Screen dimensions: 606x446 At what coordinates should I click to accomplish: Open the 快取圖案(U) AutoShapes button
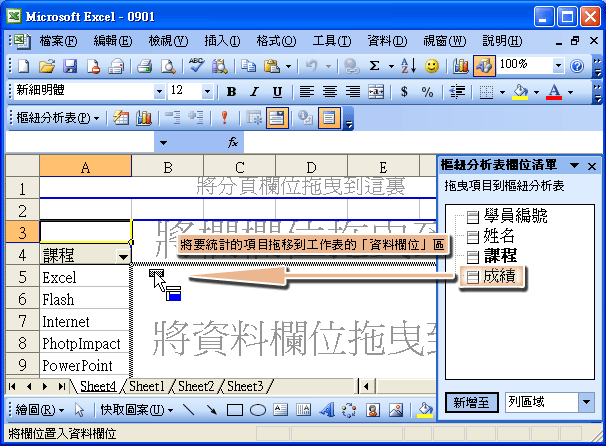click(137, 410)
